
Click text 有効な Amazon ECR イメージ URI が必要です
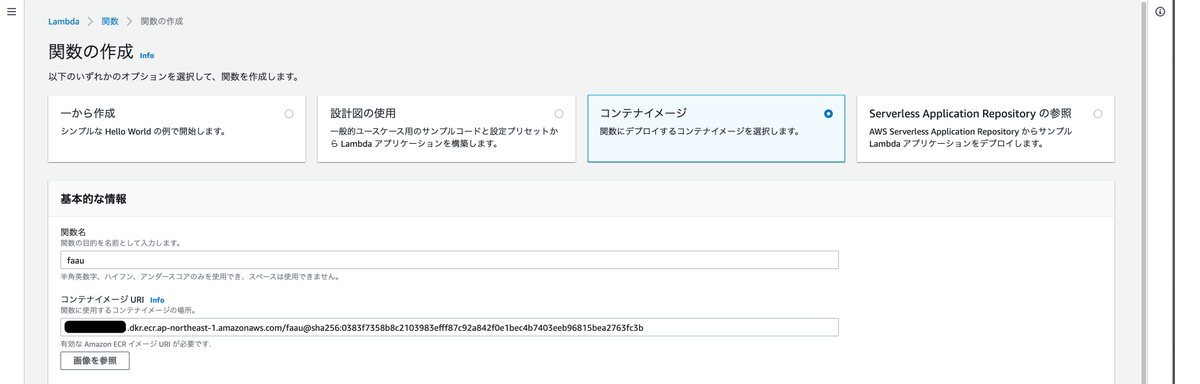tap(136, 344)
